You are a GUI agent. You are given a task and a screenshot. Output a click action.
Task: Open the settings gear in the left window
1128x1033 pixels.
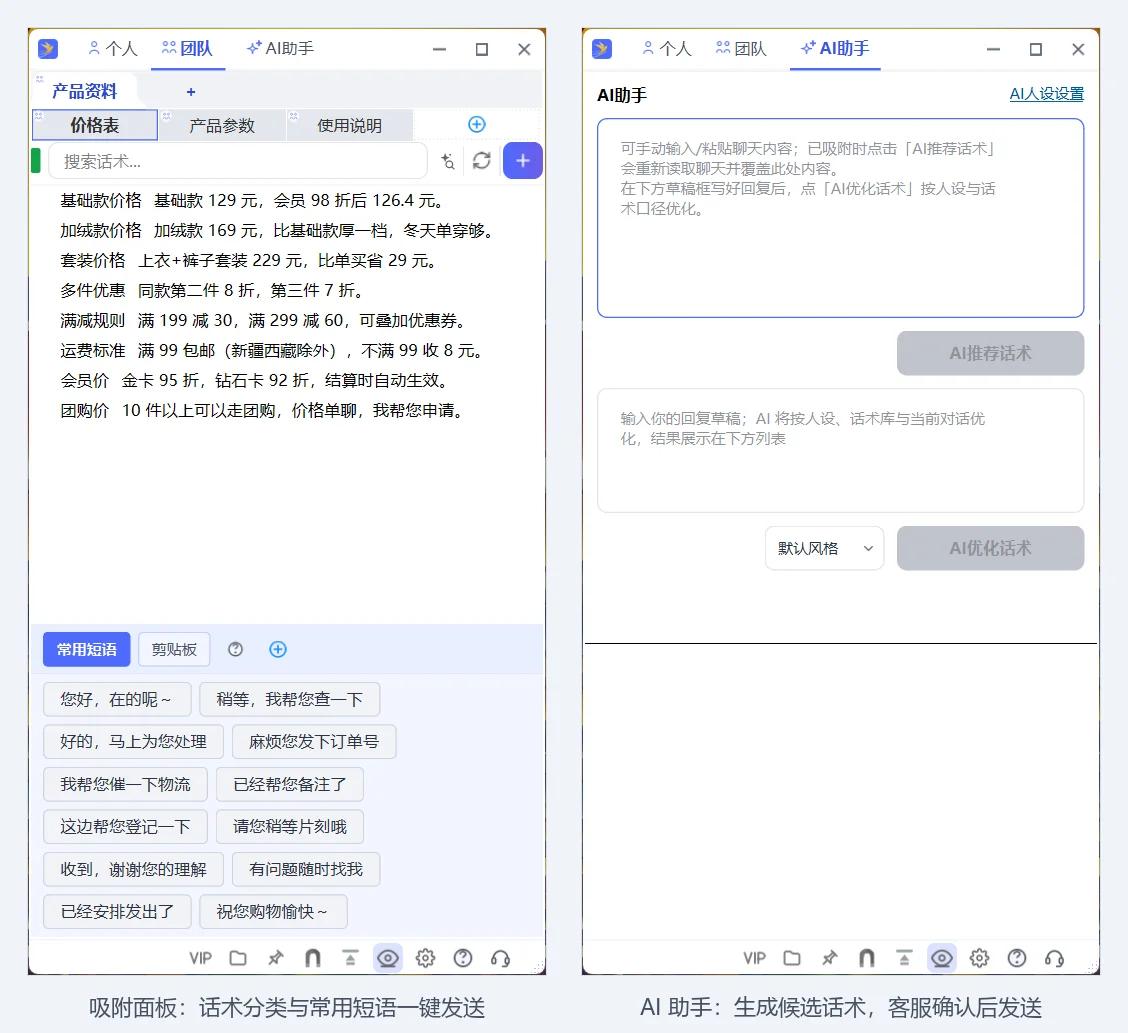[425, 958]
